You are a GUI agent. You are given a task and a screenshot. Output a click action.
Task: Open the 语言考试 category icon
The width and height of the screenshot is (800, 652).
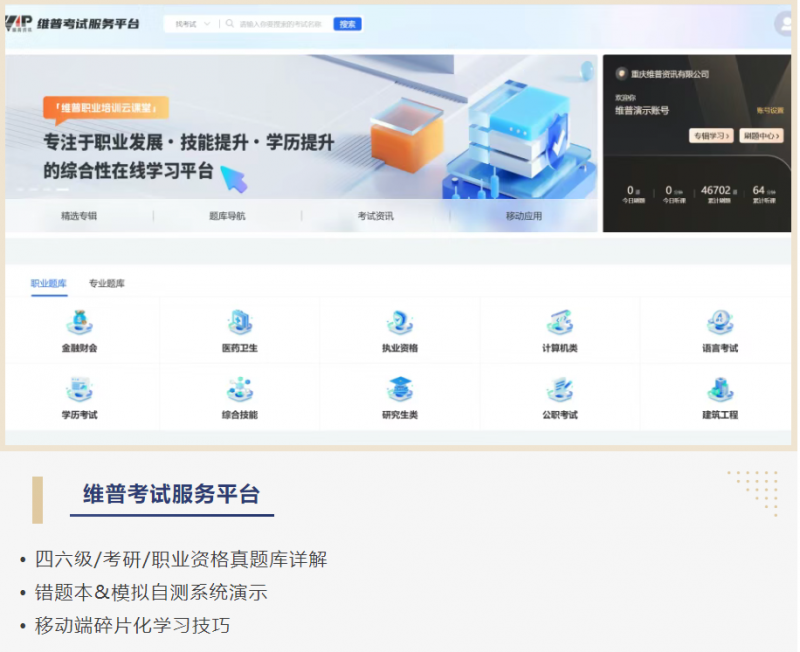720,322
